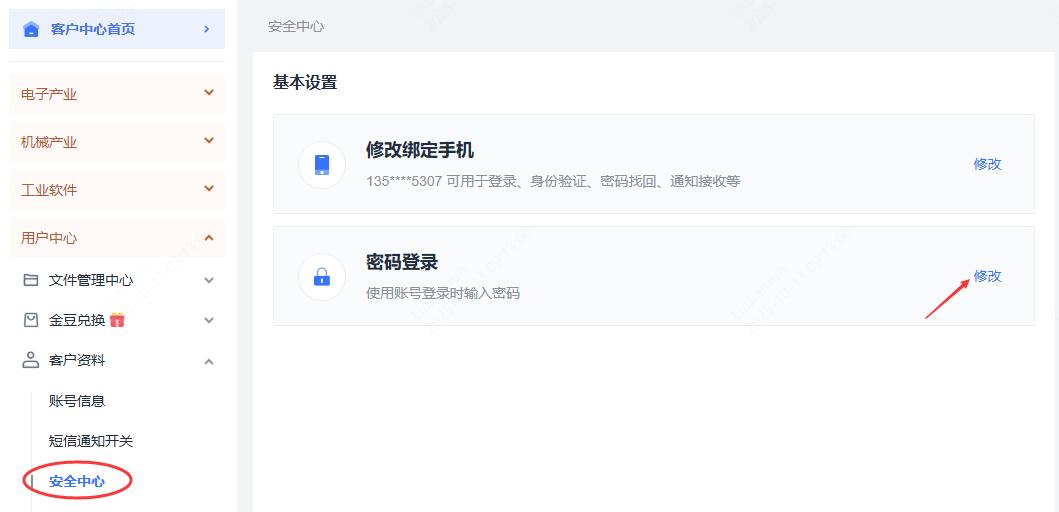The height and width of the screenshot is (512, 1059).
Task: Click the 安全中心 breadcrumb title
Action: click(x=296, y=27)
